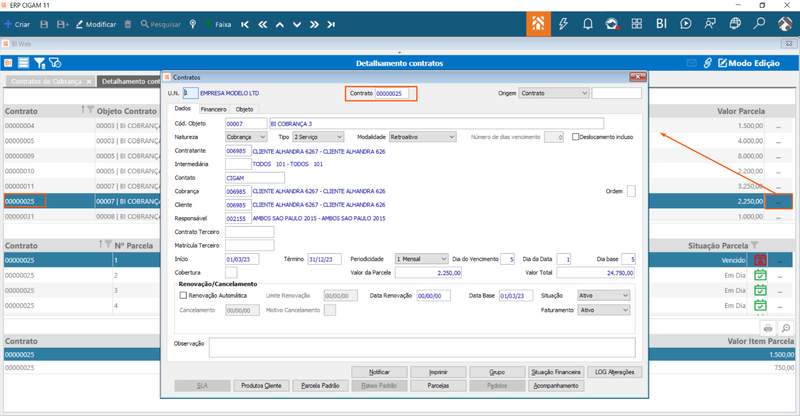Open the Objeto tab
Screen dimensions: 800x416
tap(244, 109)
